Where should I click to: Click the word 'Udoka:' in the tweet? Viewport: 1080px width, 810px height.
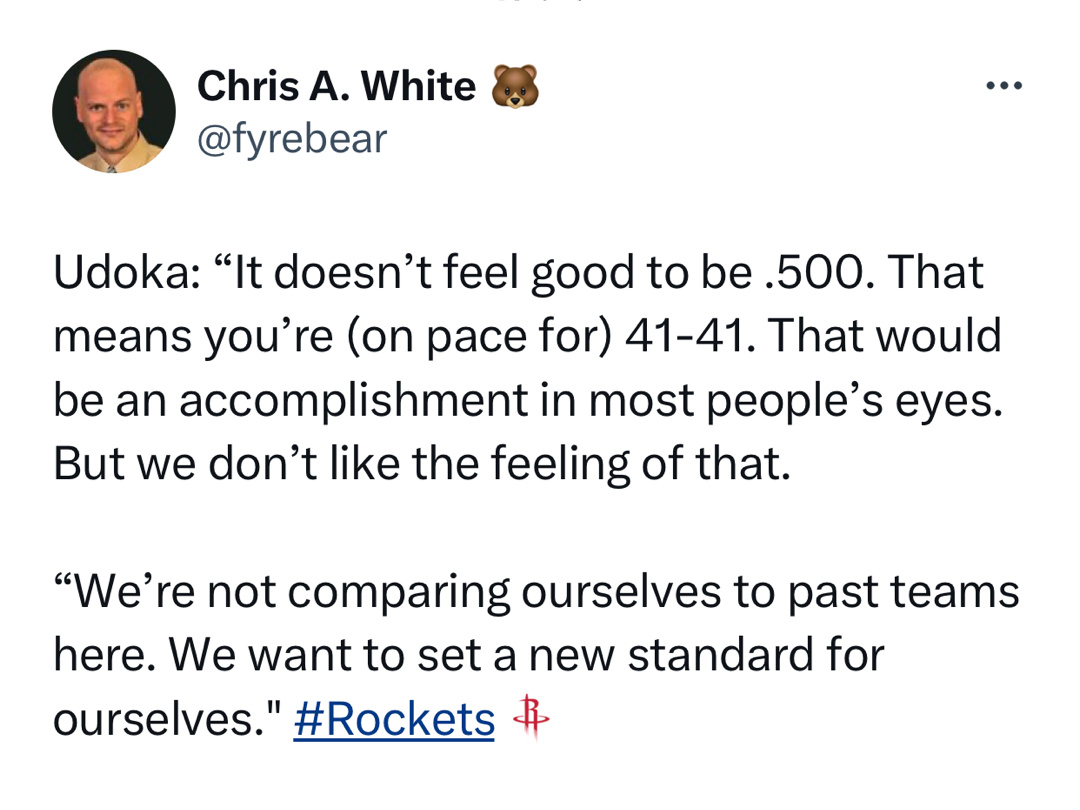(x=128, y=272)
